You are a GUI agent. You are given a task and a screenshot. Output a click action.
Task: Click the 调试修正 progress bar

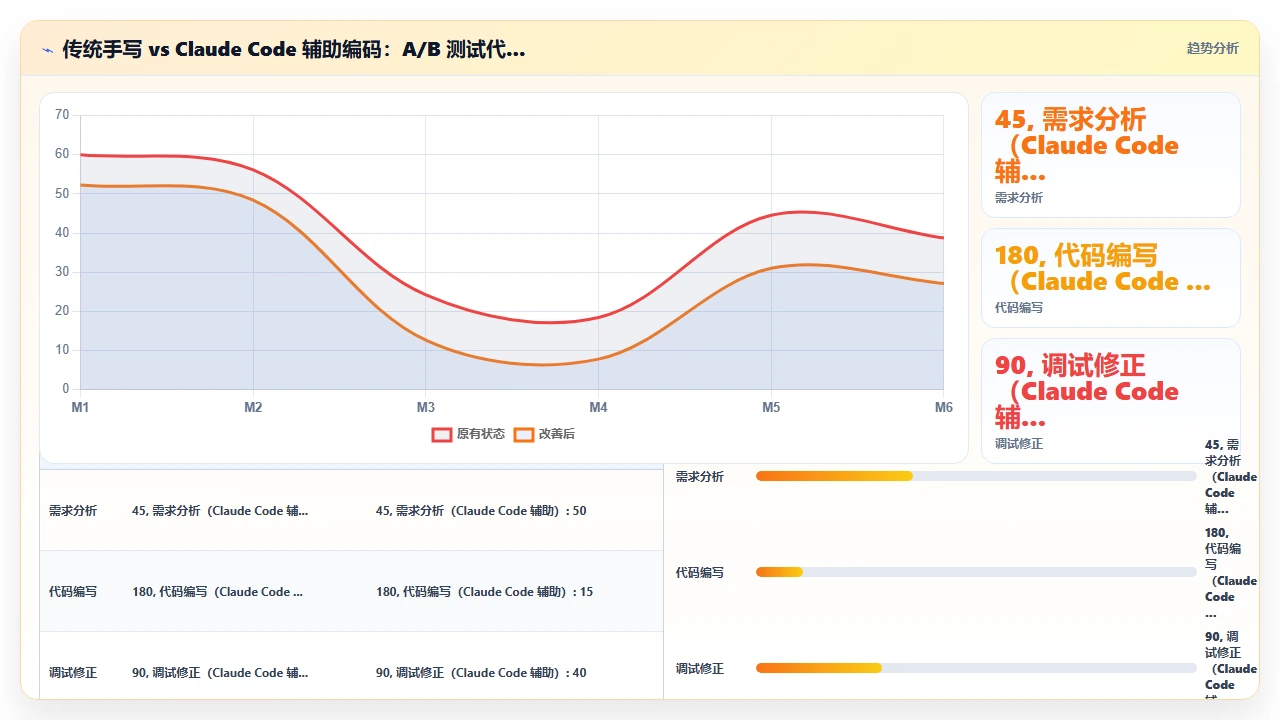[x=976, y=668]
